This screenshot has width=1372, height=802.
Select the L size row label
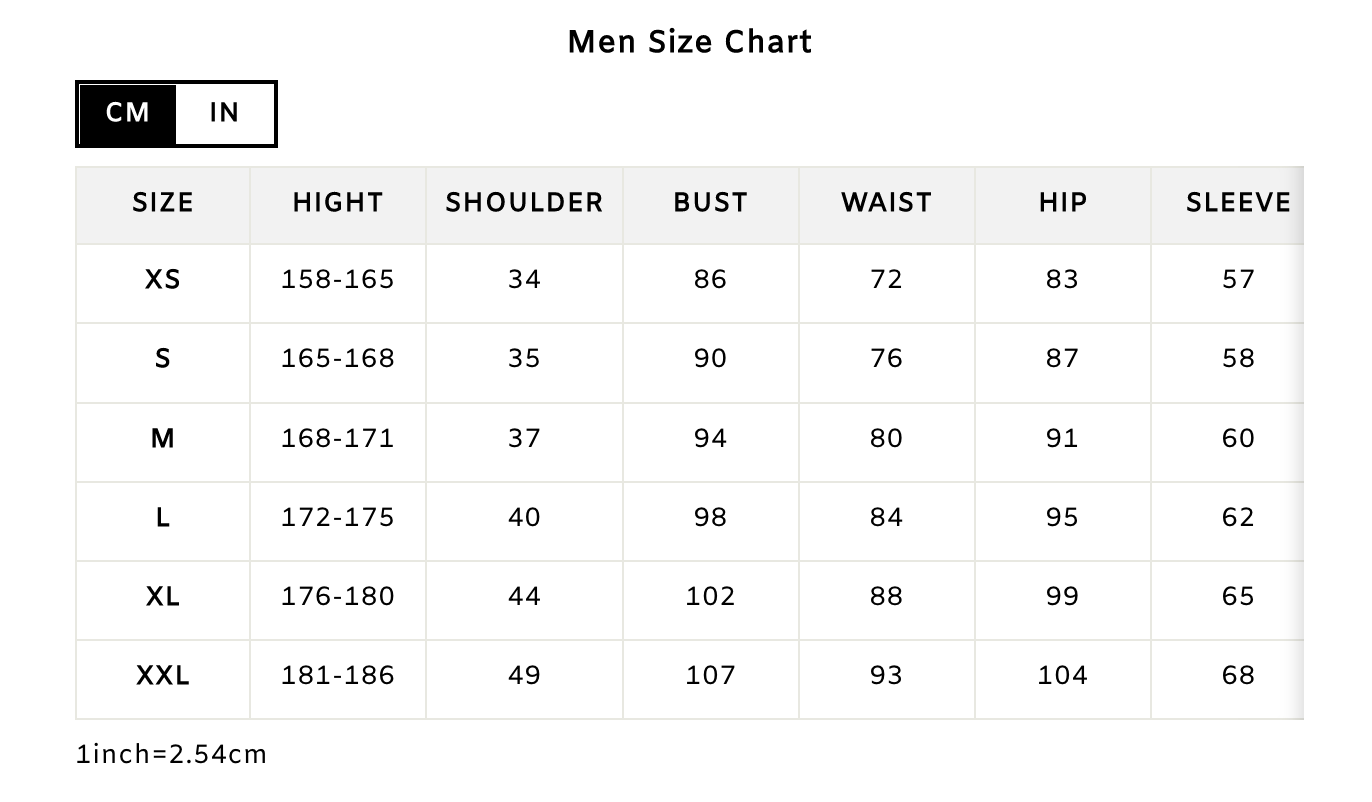click(x=163, y=518)
